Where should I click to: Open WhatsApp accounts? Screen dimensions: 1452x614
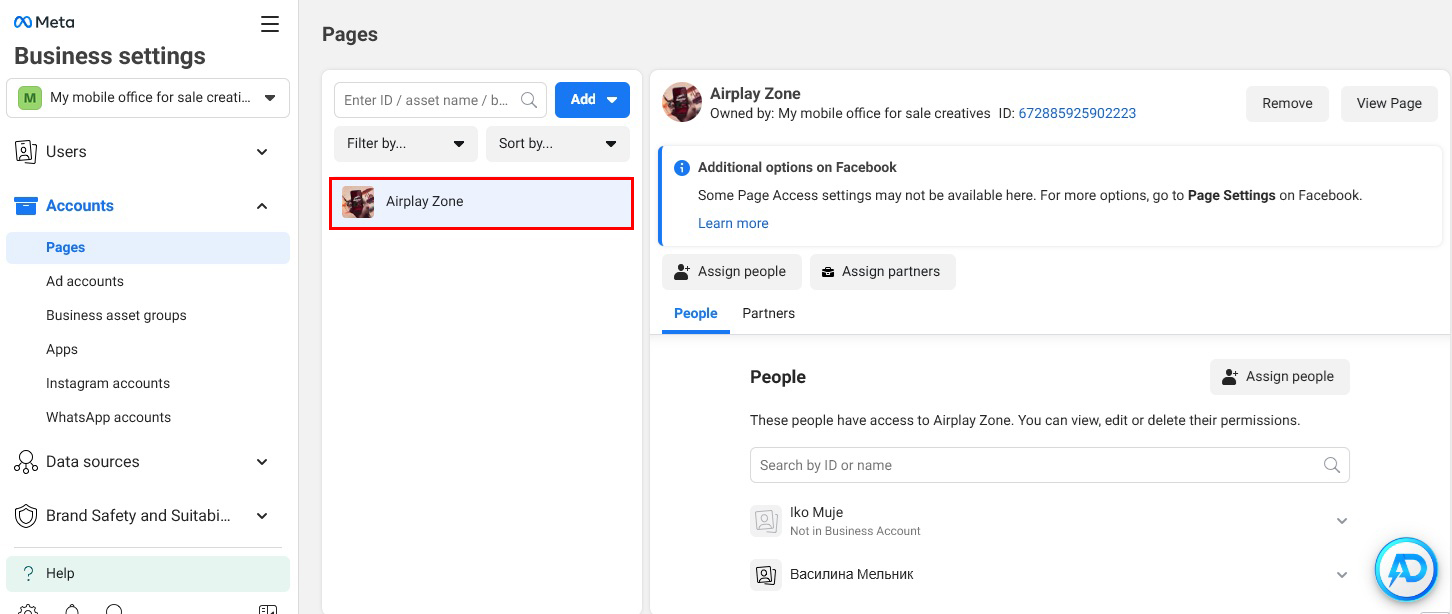tap(108, 418)
